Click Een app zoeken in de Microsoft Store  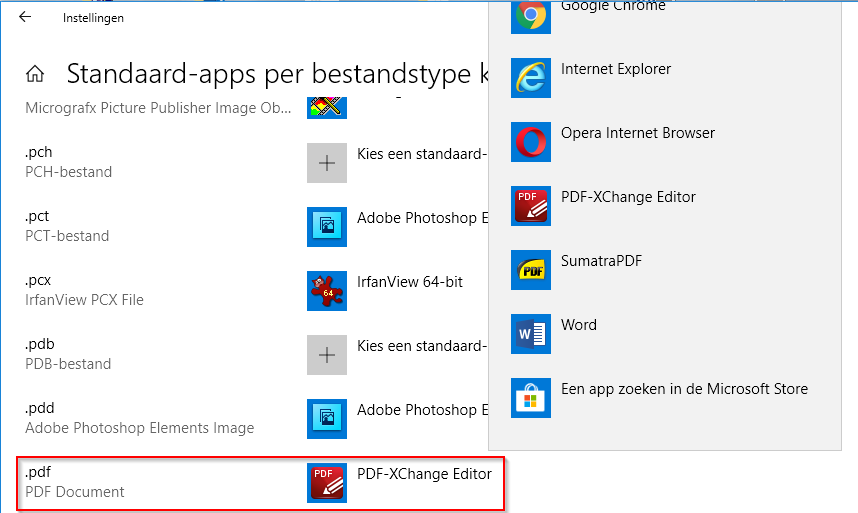click(x=684, y=389)
